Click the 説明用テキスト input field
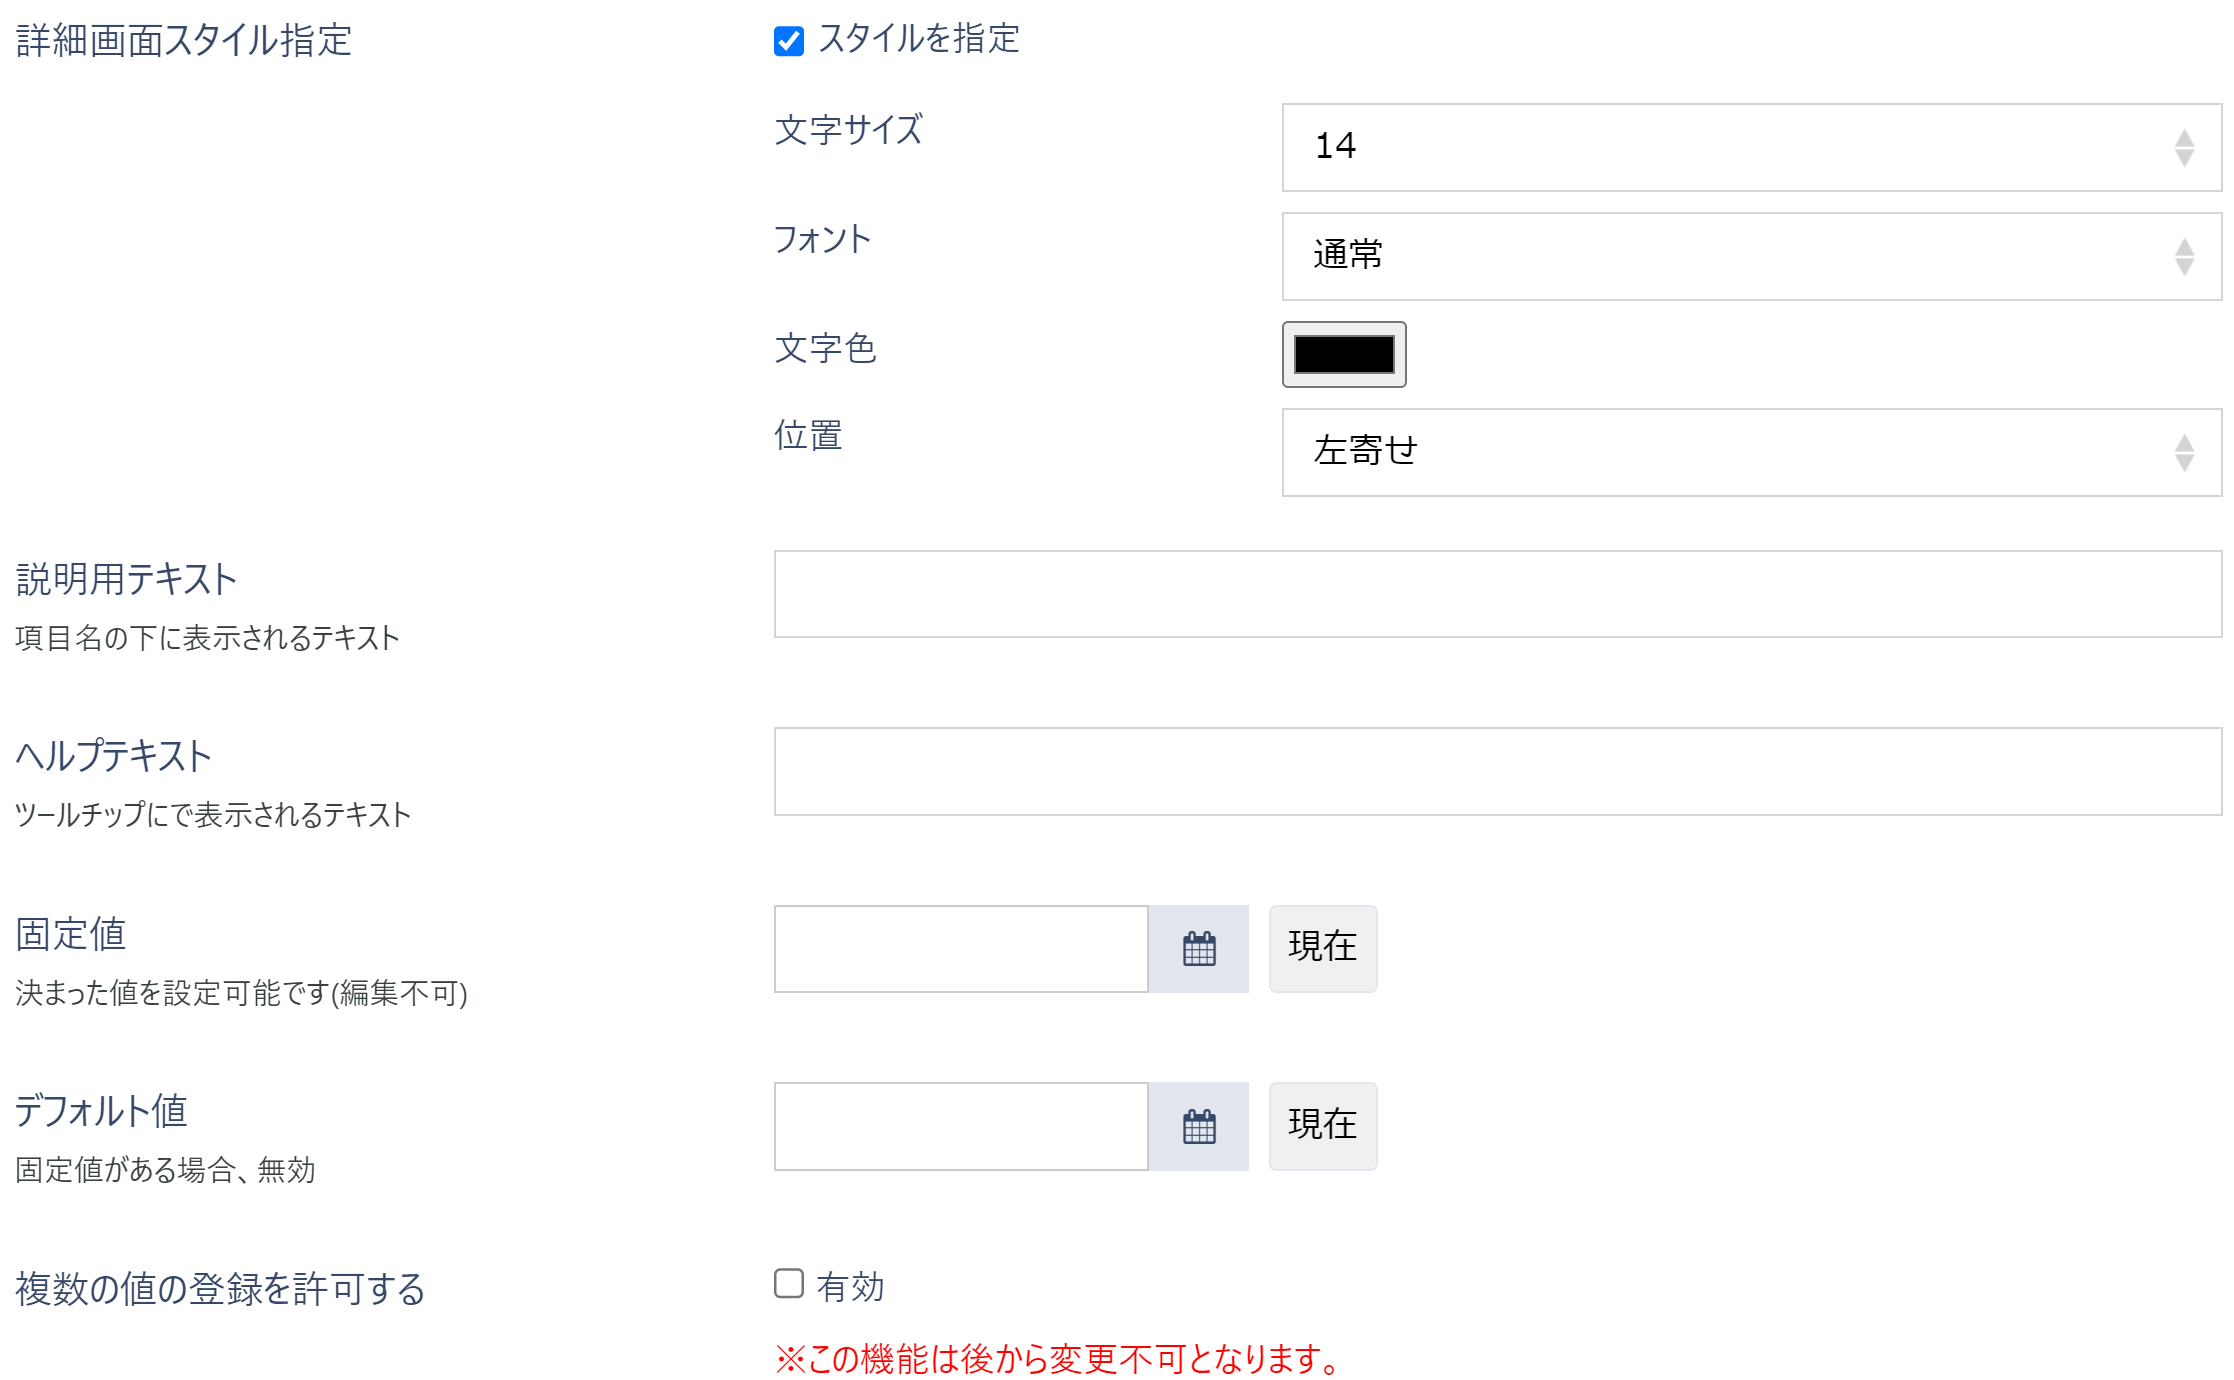2234x1380 pixels. tap(1496, 594)
